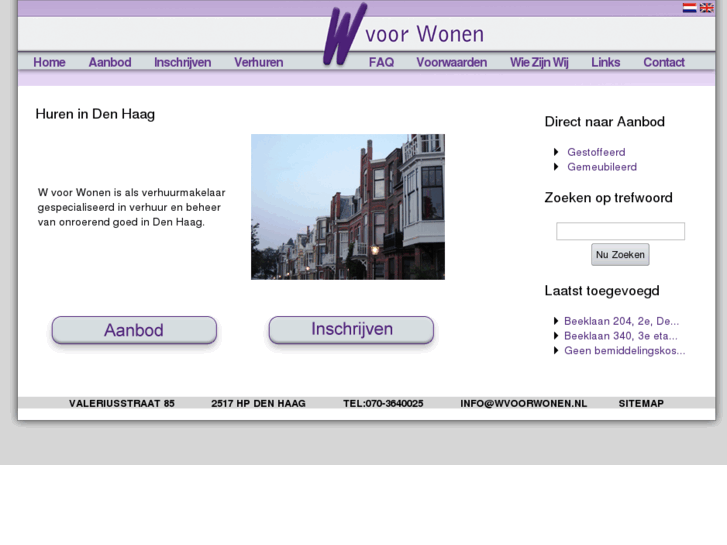Open the Gestoffeerd listings link
The width and height of the screenshot is (727, 545).
coord(596,152)
